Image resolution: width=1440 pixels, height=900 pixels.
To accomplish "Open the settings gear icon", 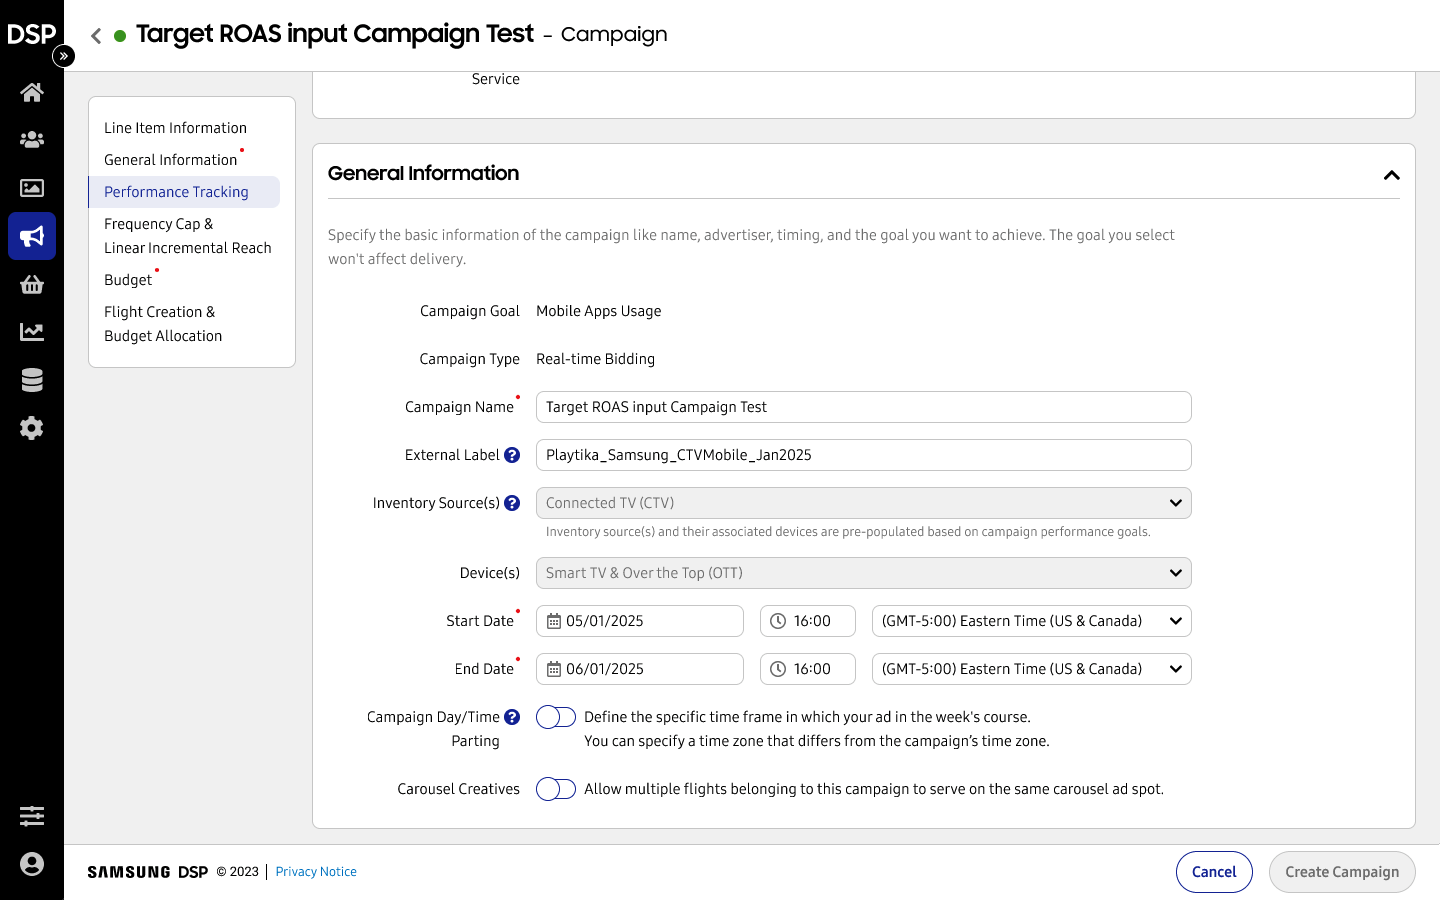I will (x=32, y=428).
